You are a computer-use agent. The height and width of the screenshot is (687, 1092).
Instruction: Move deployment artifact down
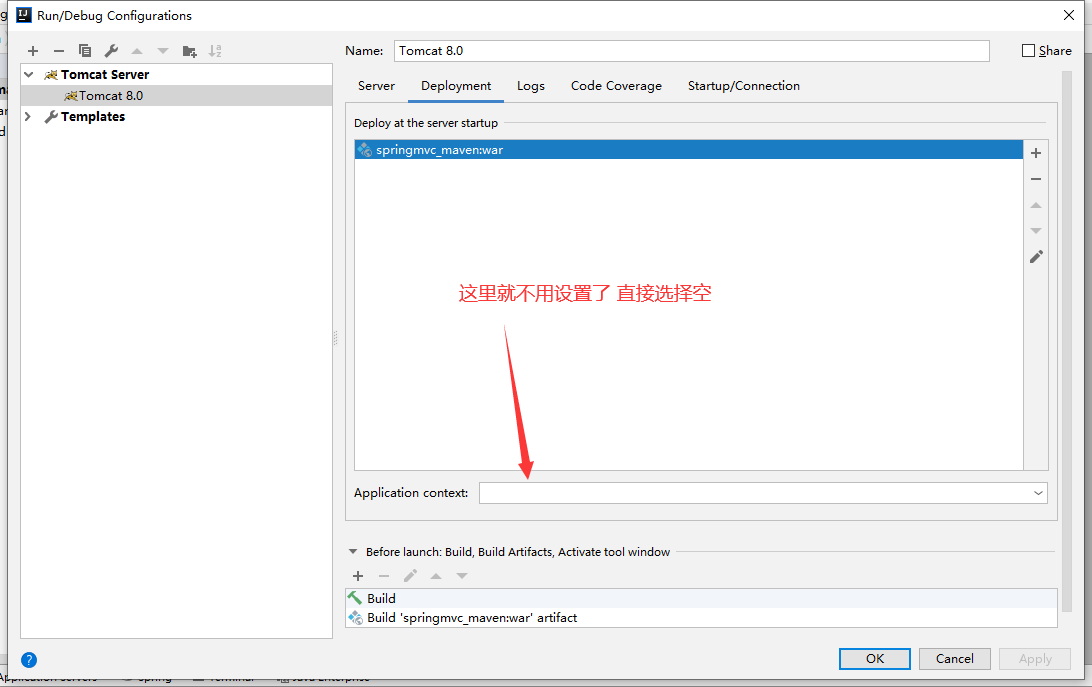(x=1036, y=231)
